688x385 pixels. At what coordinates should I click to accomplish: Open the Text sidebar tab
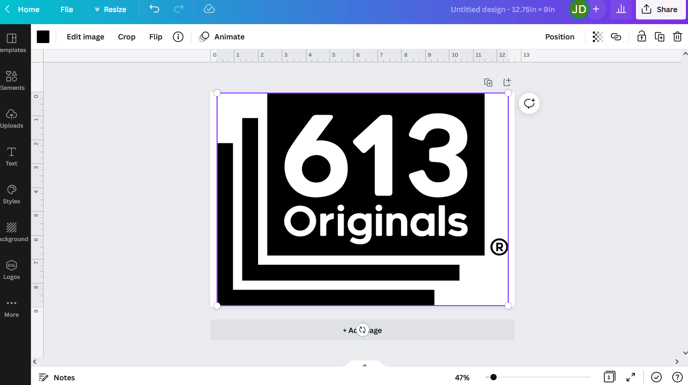pyautogui.click(x=11, y=157)
